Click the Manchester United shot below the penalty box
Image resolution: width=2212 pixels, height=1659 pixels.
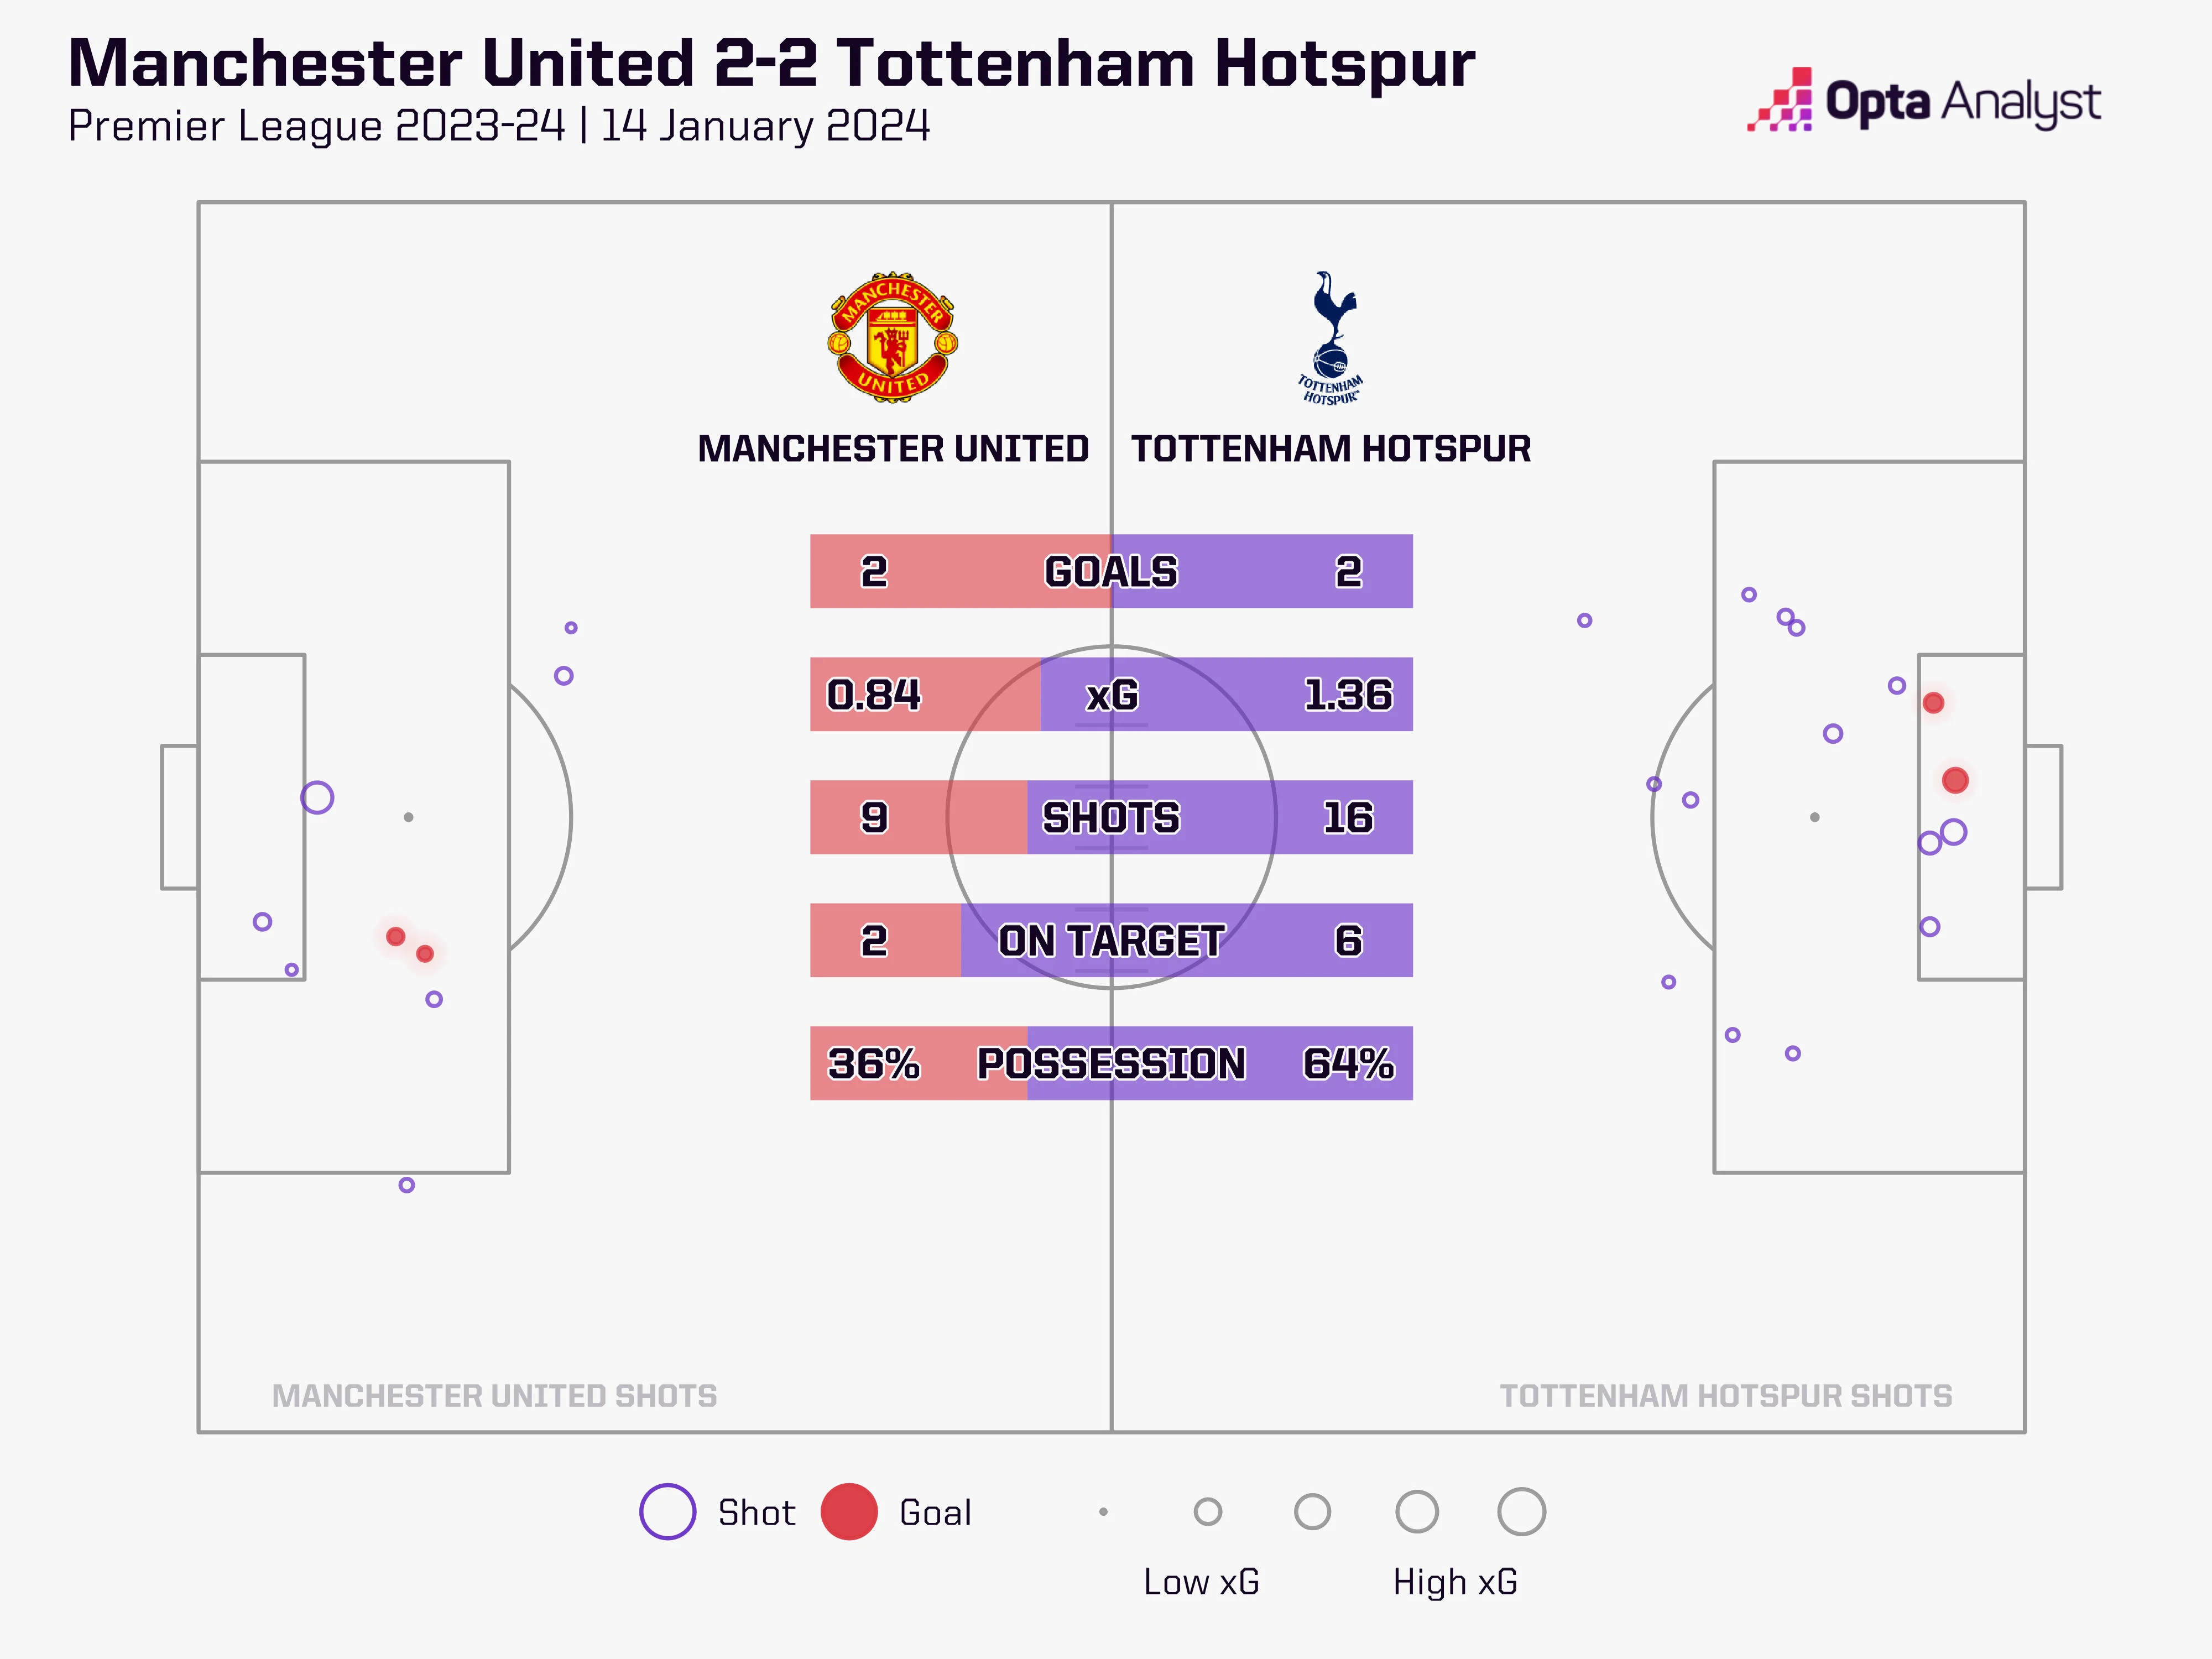point(406,1185)
